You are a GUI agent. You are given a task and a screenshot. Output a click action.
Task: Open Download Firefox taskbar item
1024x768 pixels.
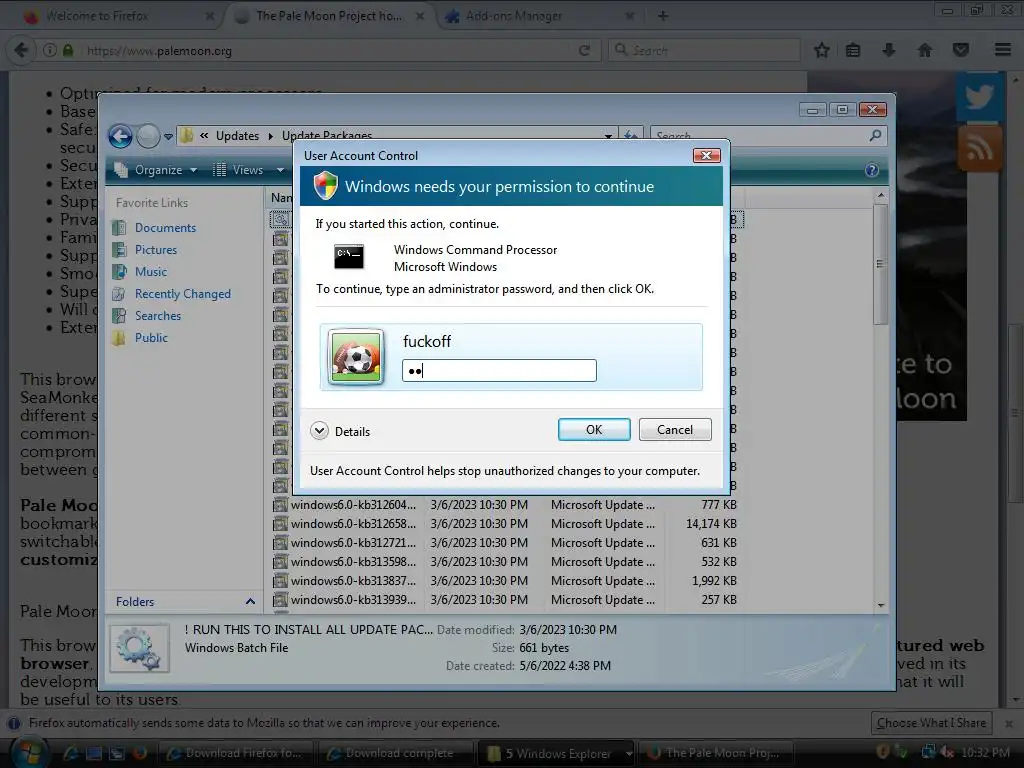pyautogui.click(x=235, y=753)
